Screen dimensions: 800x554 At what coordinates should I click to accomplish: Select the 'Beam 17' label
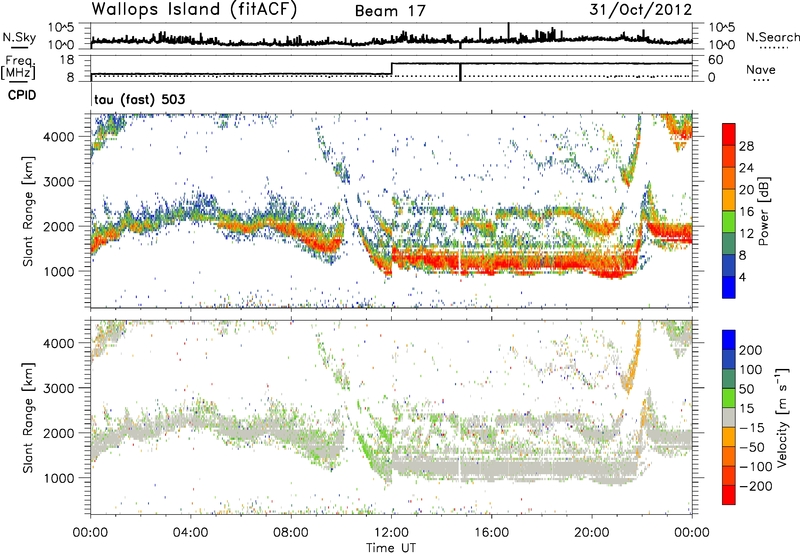390,11
